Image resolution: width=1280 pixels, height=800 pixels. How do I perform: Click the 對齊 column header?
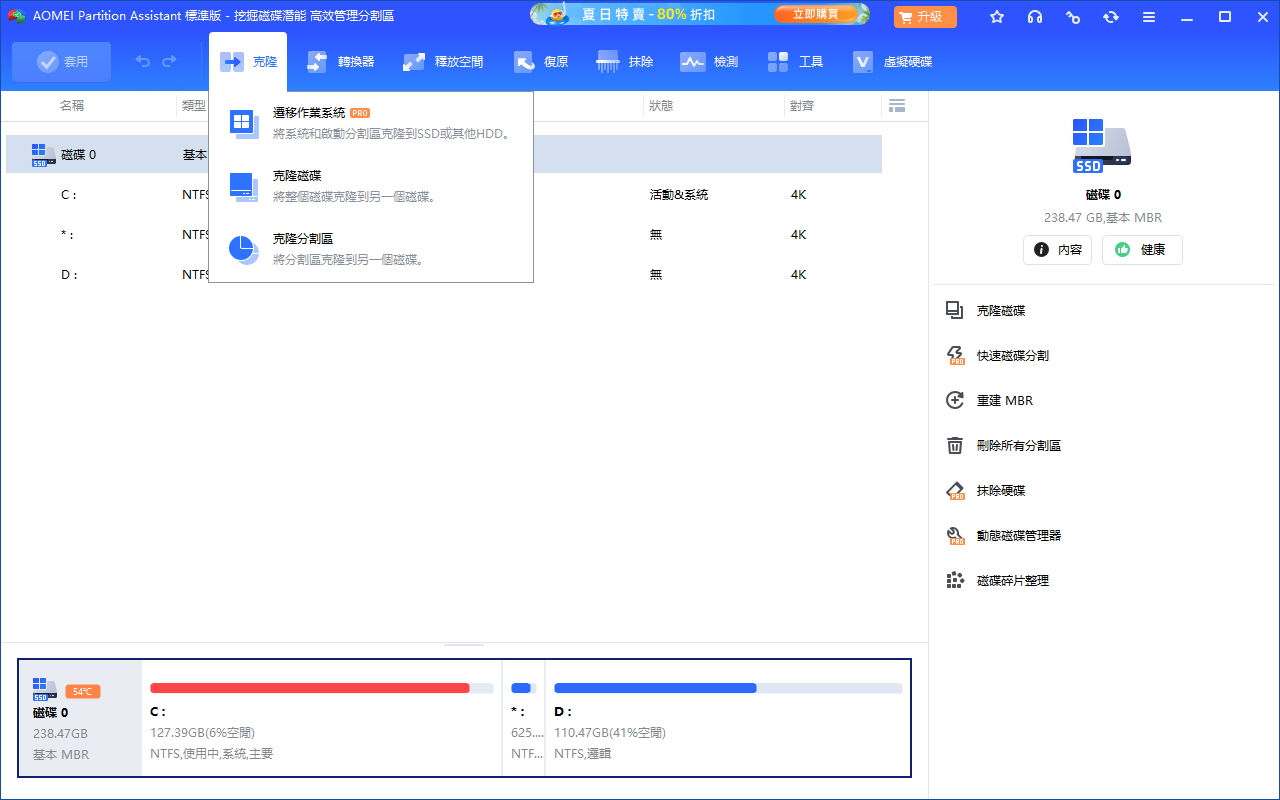coord(801,106)
